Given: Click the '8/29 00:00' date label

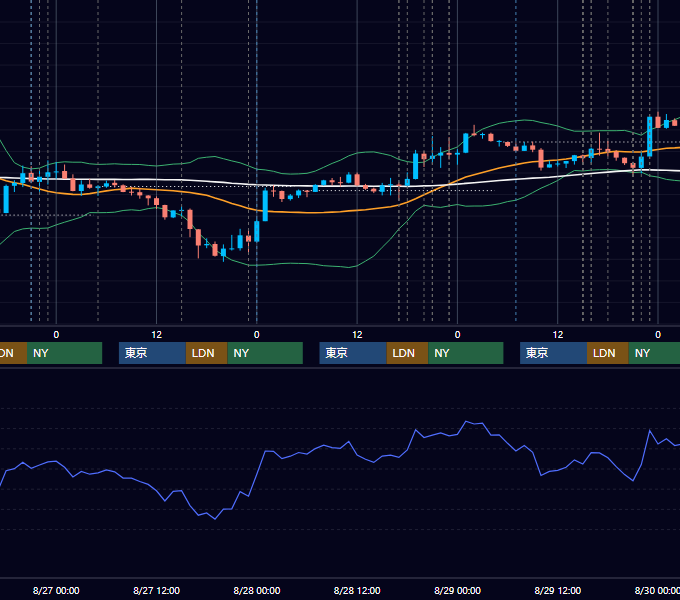Looking at the screenshot, I should tap(458, 590).
